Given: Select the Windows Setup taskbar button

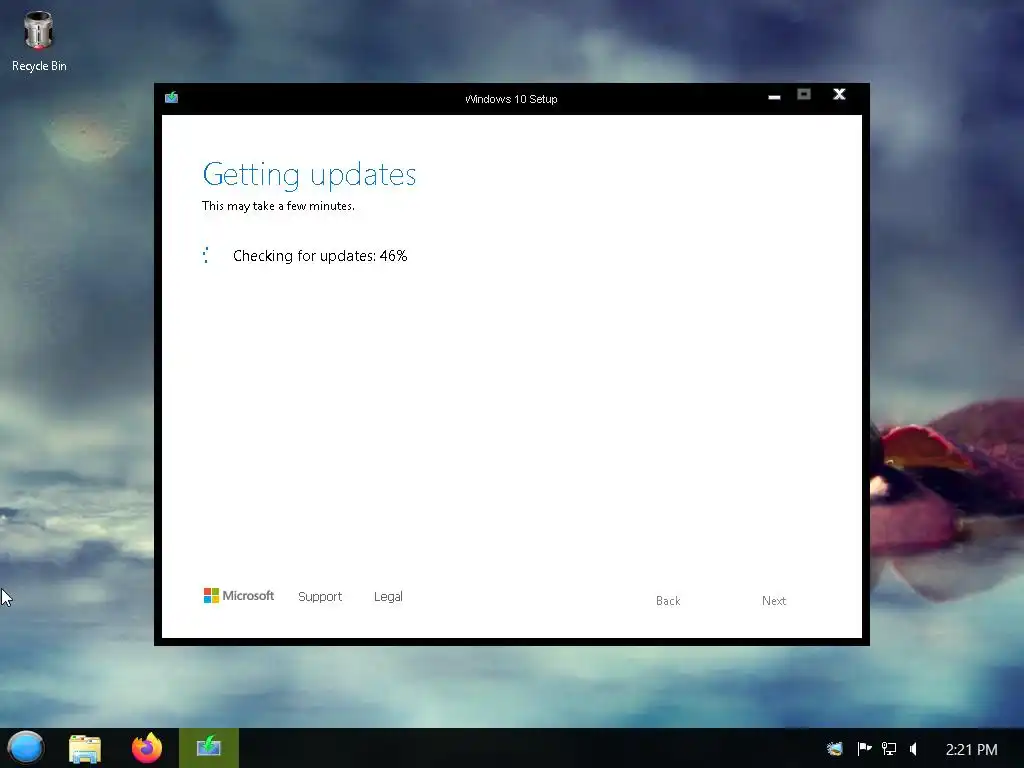Looking at the screenshot, I should (x=209, y=748).
